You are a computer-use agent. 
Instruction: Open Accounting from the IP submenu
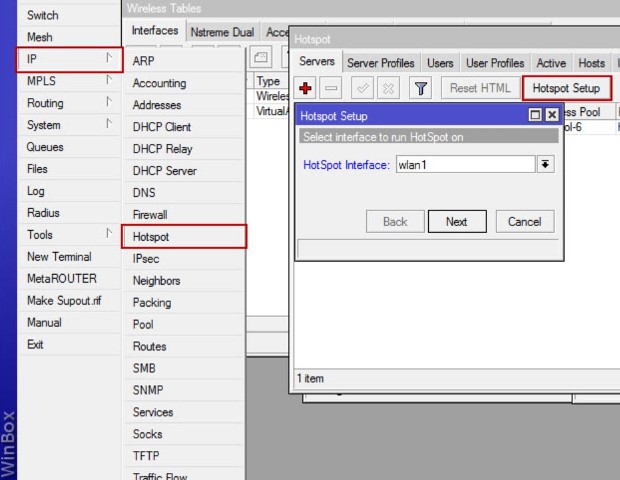(184, 83)
